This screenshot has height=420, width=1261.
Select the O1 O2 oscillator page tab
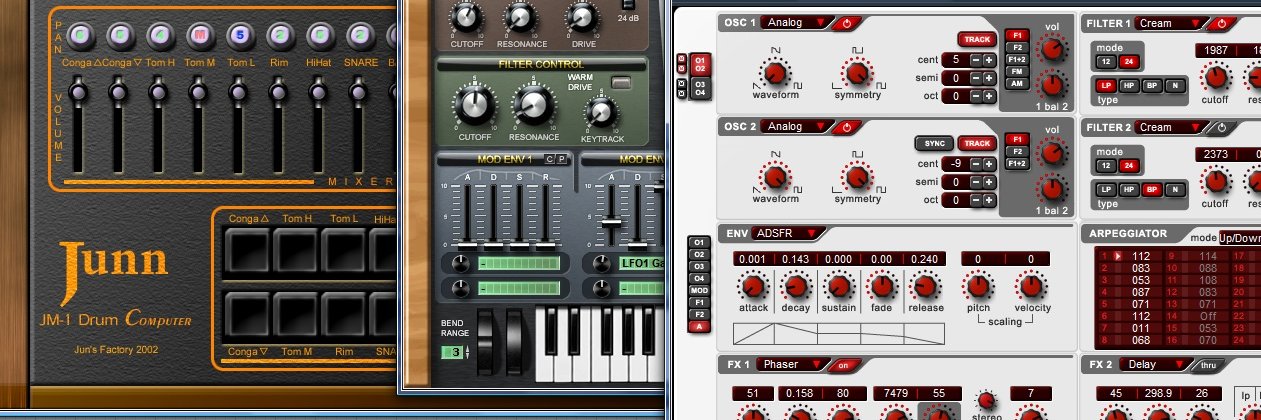700,64
